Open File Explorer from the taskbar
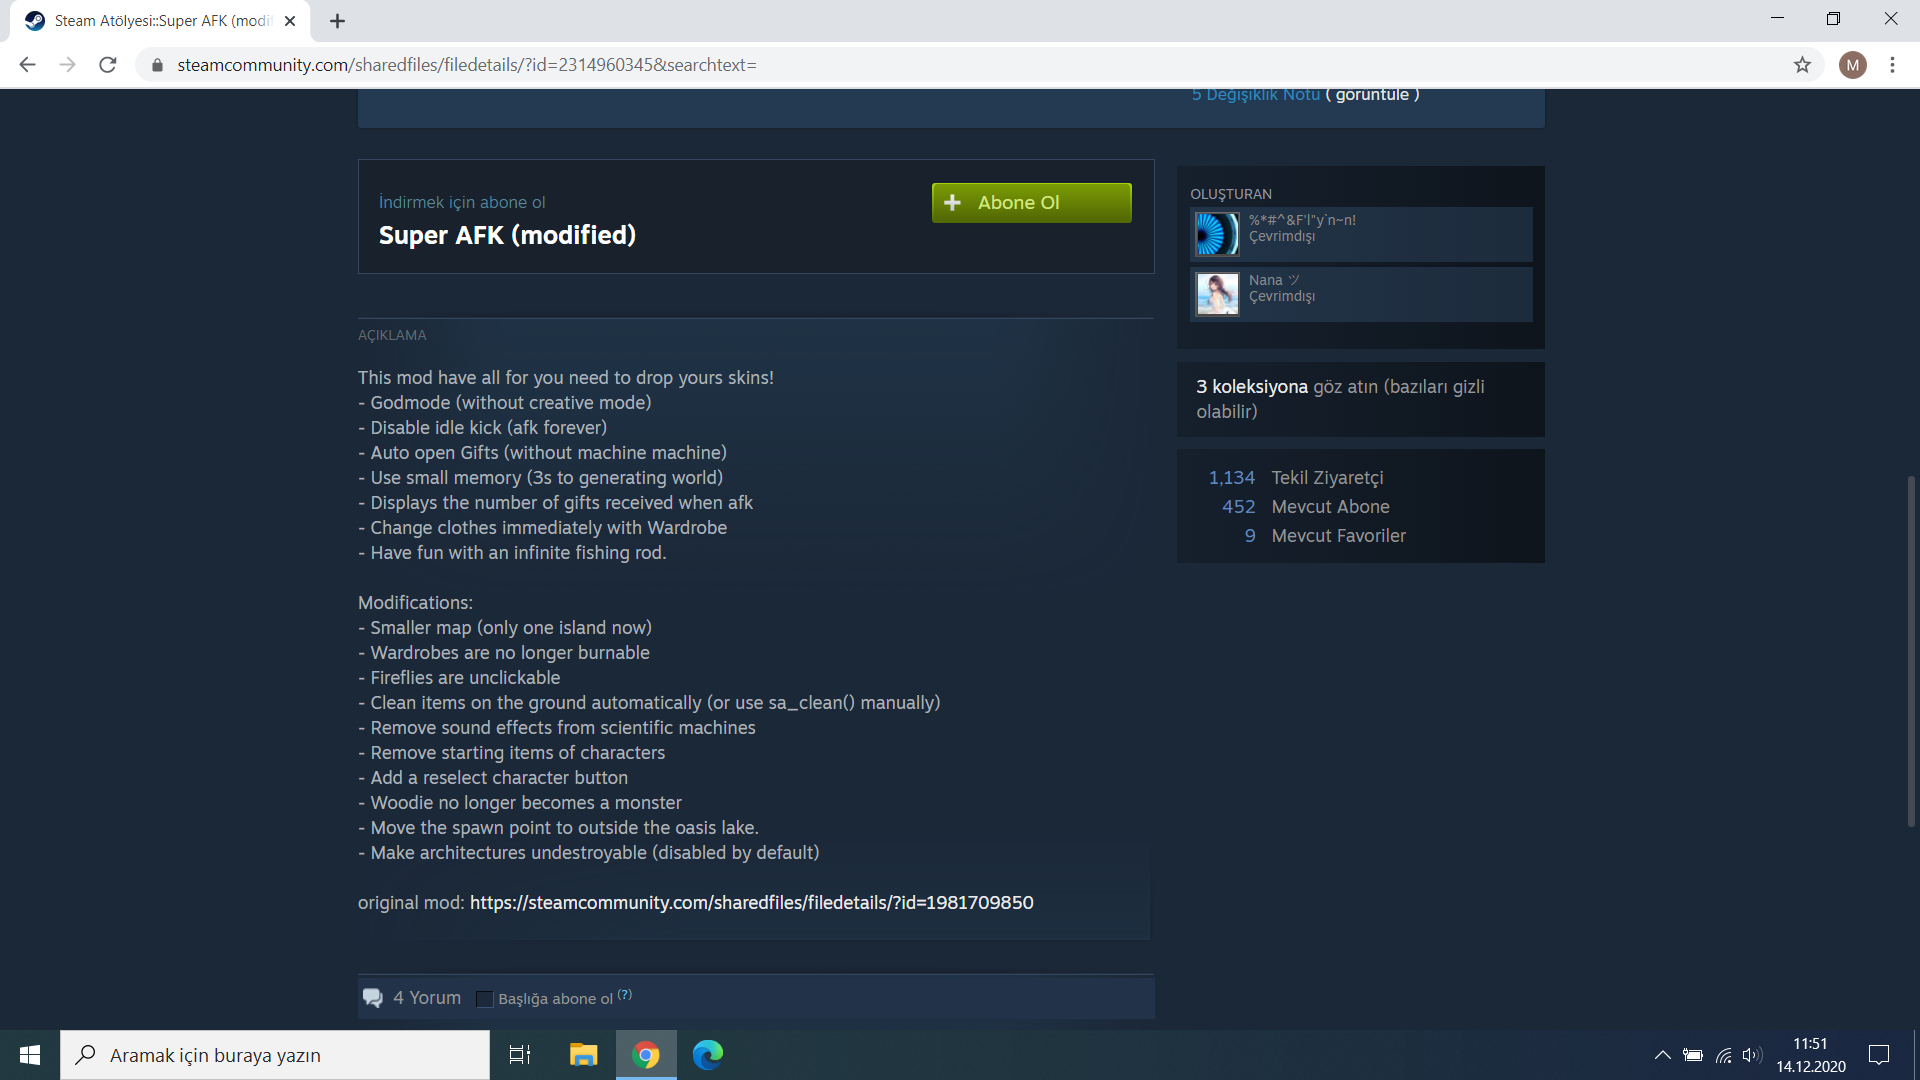The height and width of the screenshot is (1080, 1920). pos(583,1055)
